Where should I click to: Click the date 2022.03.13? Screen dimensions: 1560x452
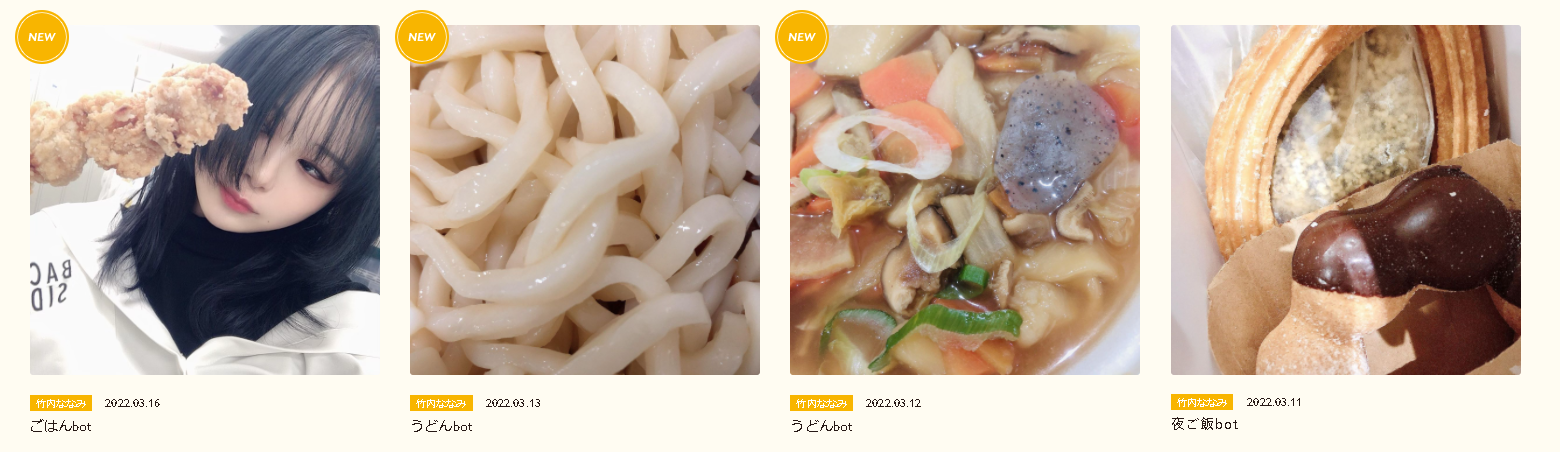(512, 403)
